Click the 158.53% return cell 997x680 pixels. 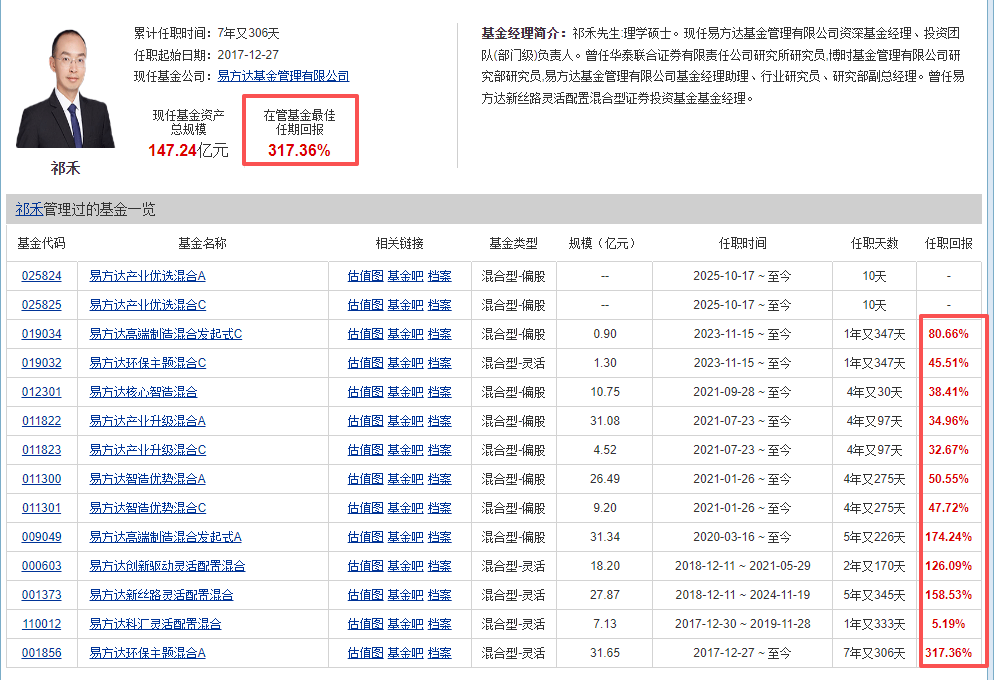coord(949,595)
